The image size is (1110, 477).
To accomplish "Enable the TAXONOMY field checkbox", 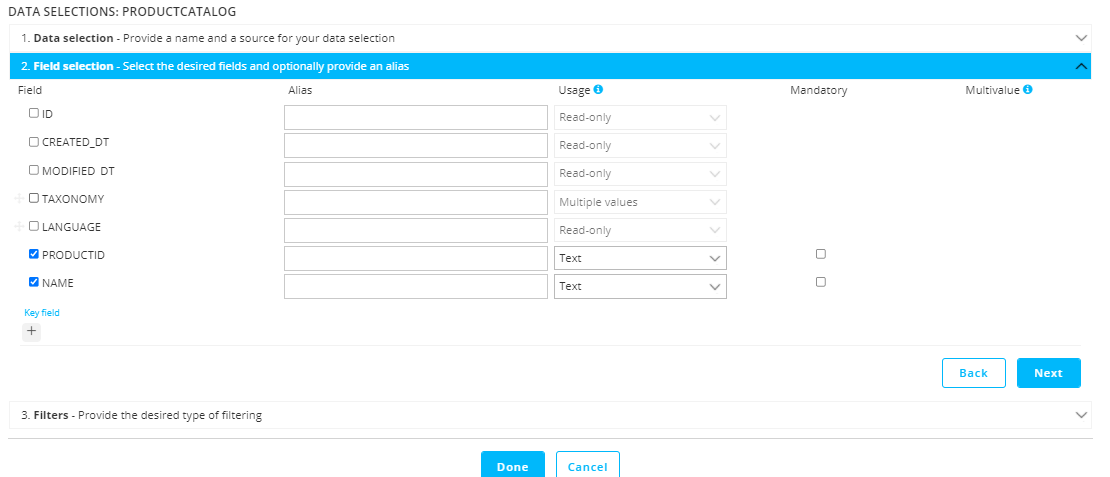I will 34,199.
